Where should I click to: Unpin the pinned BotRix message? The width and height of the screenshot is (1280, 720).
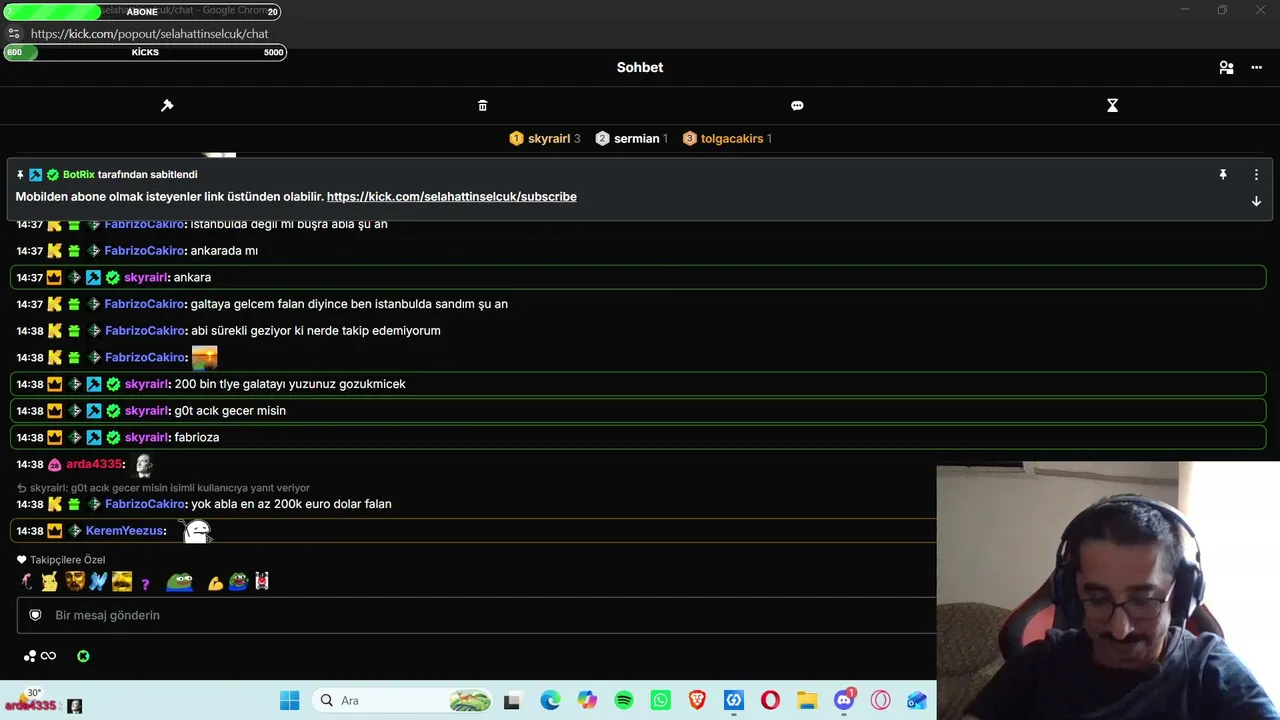pos(1222,174)
